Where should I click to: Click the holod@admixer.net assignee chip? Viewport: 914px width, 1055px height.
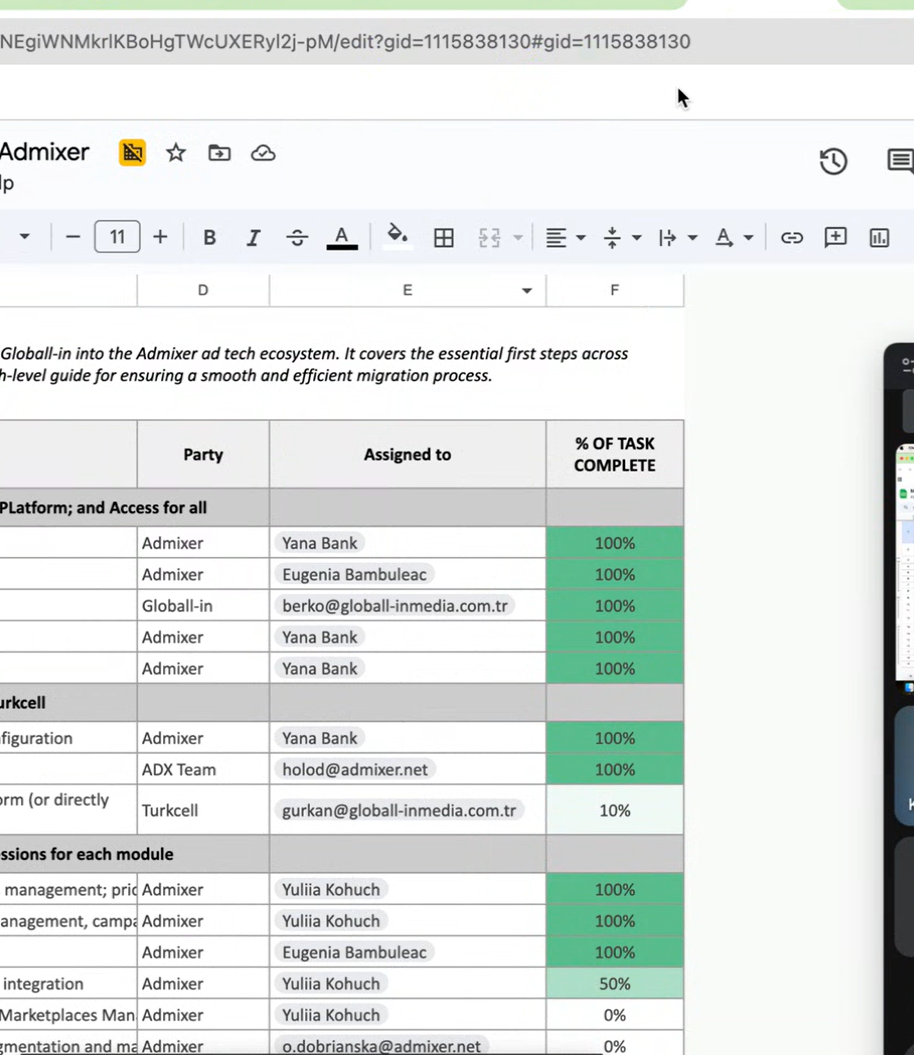355,769
